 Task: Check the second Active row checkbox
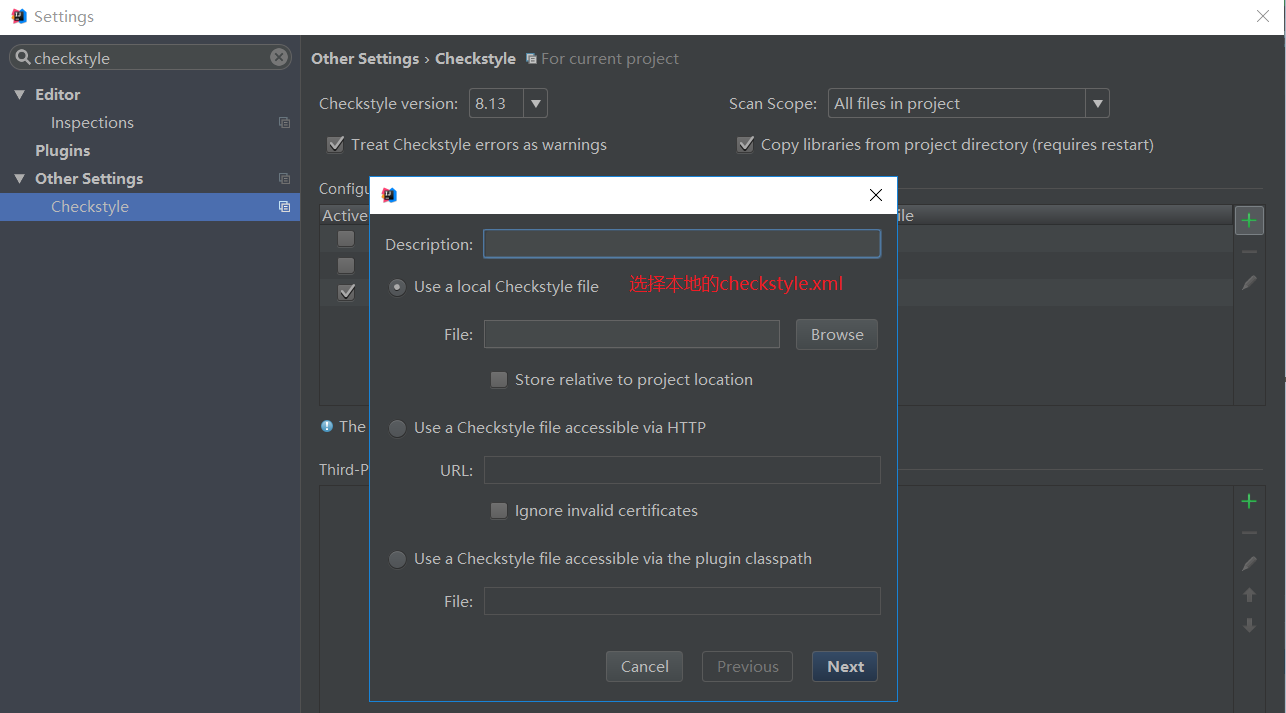coord(346,266)
